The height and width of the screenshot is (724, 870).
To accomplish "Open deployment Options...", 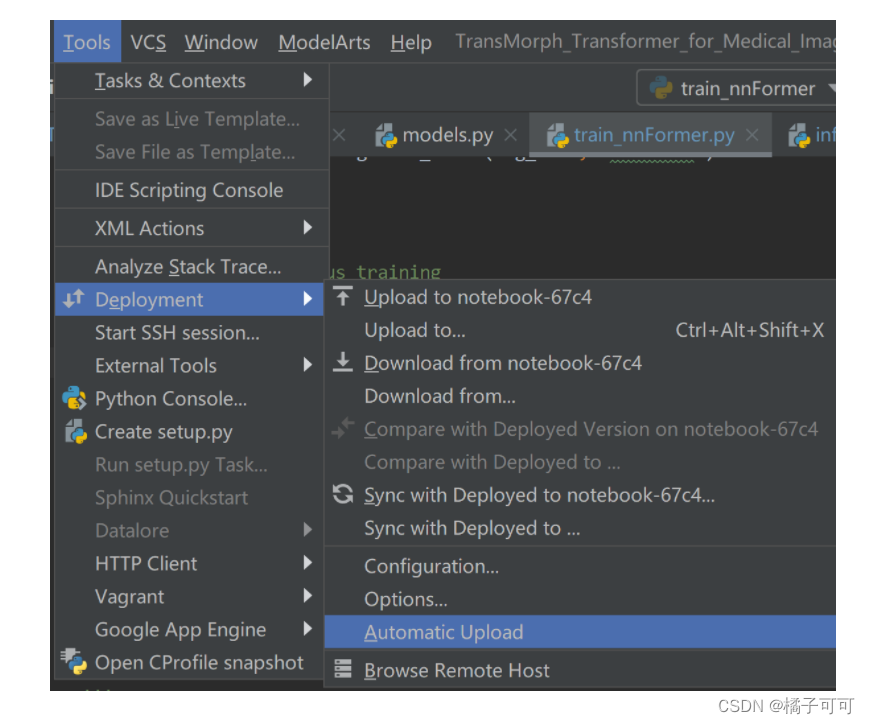I will click(580, 600).
